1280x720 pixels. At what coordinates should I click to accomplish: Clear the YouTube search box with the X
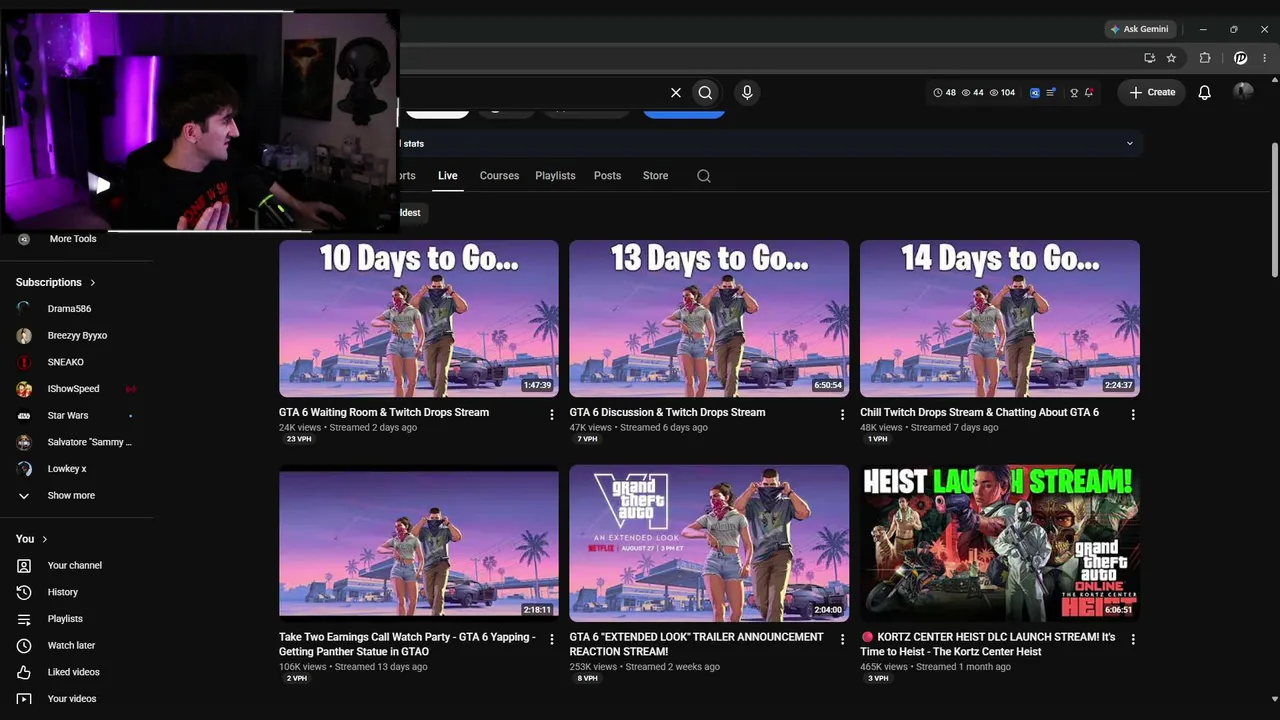(x=676, y=93)
